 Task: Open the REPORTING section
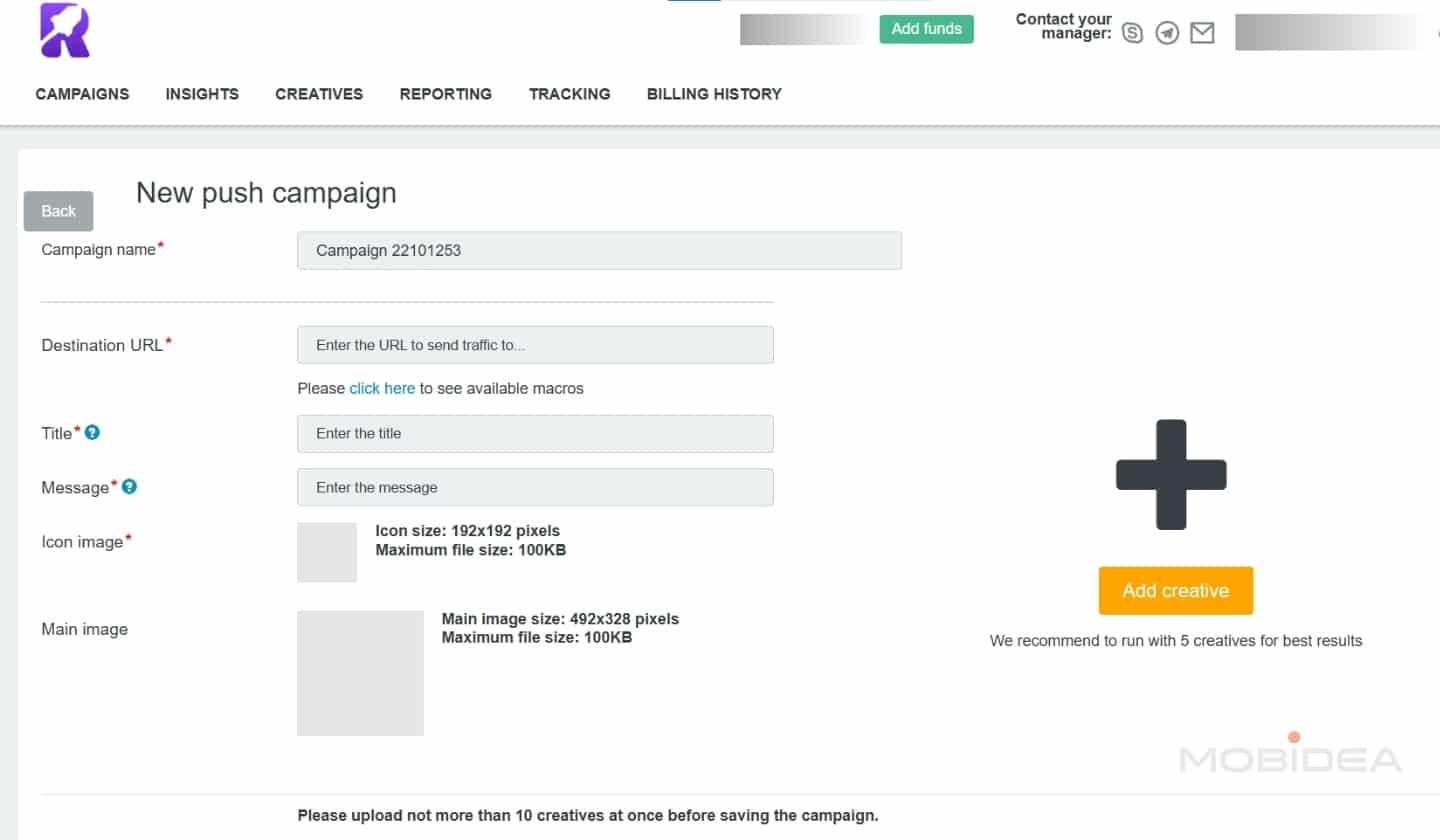446,94
